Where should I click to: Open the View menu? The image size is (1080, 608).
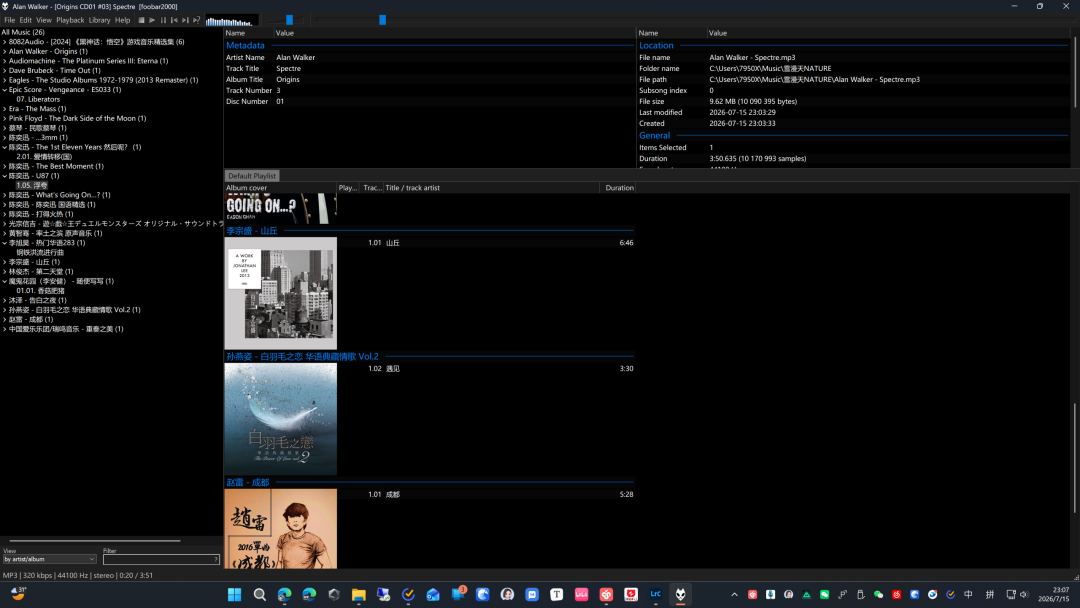tap(43, 20)
